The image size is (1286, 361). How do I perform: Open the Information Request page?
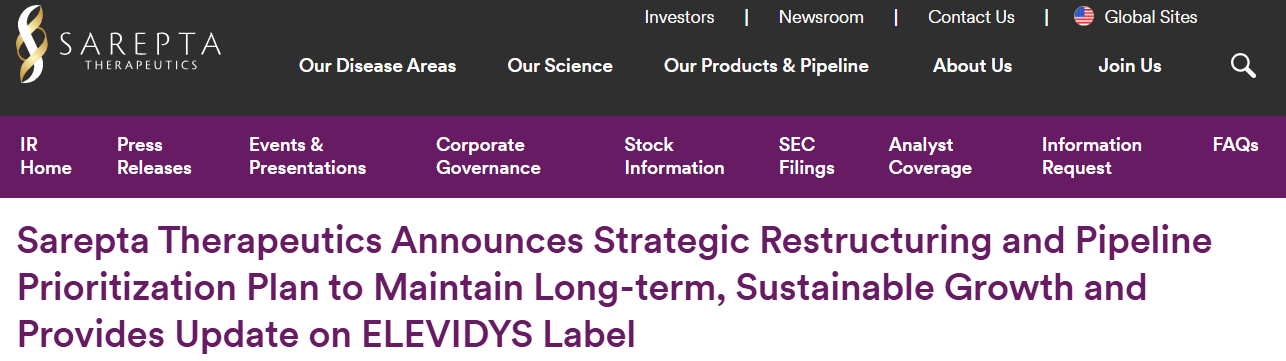click(x=1091, y=156)
